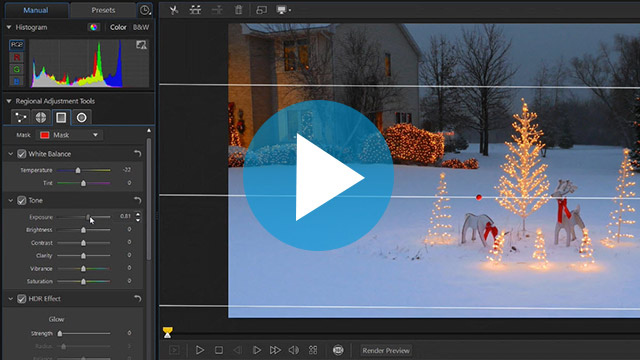
Task: Open the history clock icon
Action: pos(145,10)
